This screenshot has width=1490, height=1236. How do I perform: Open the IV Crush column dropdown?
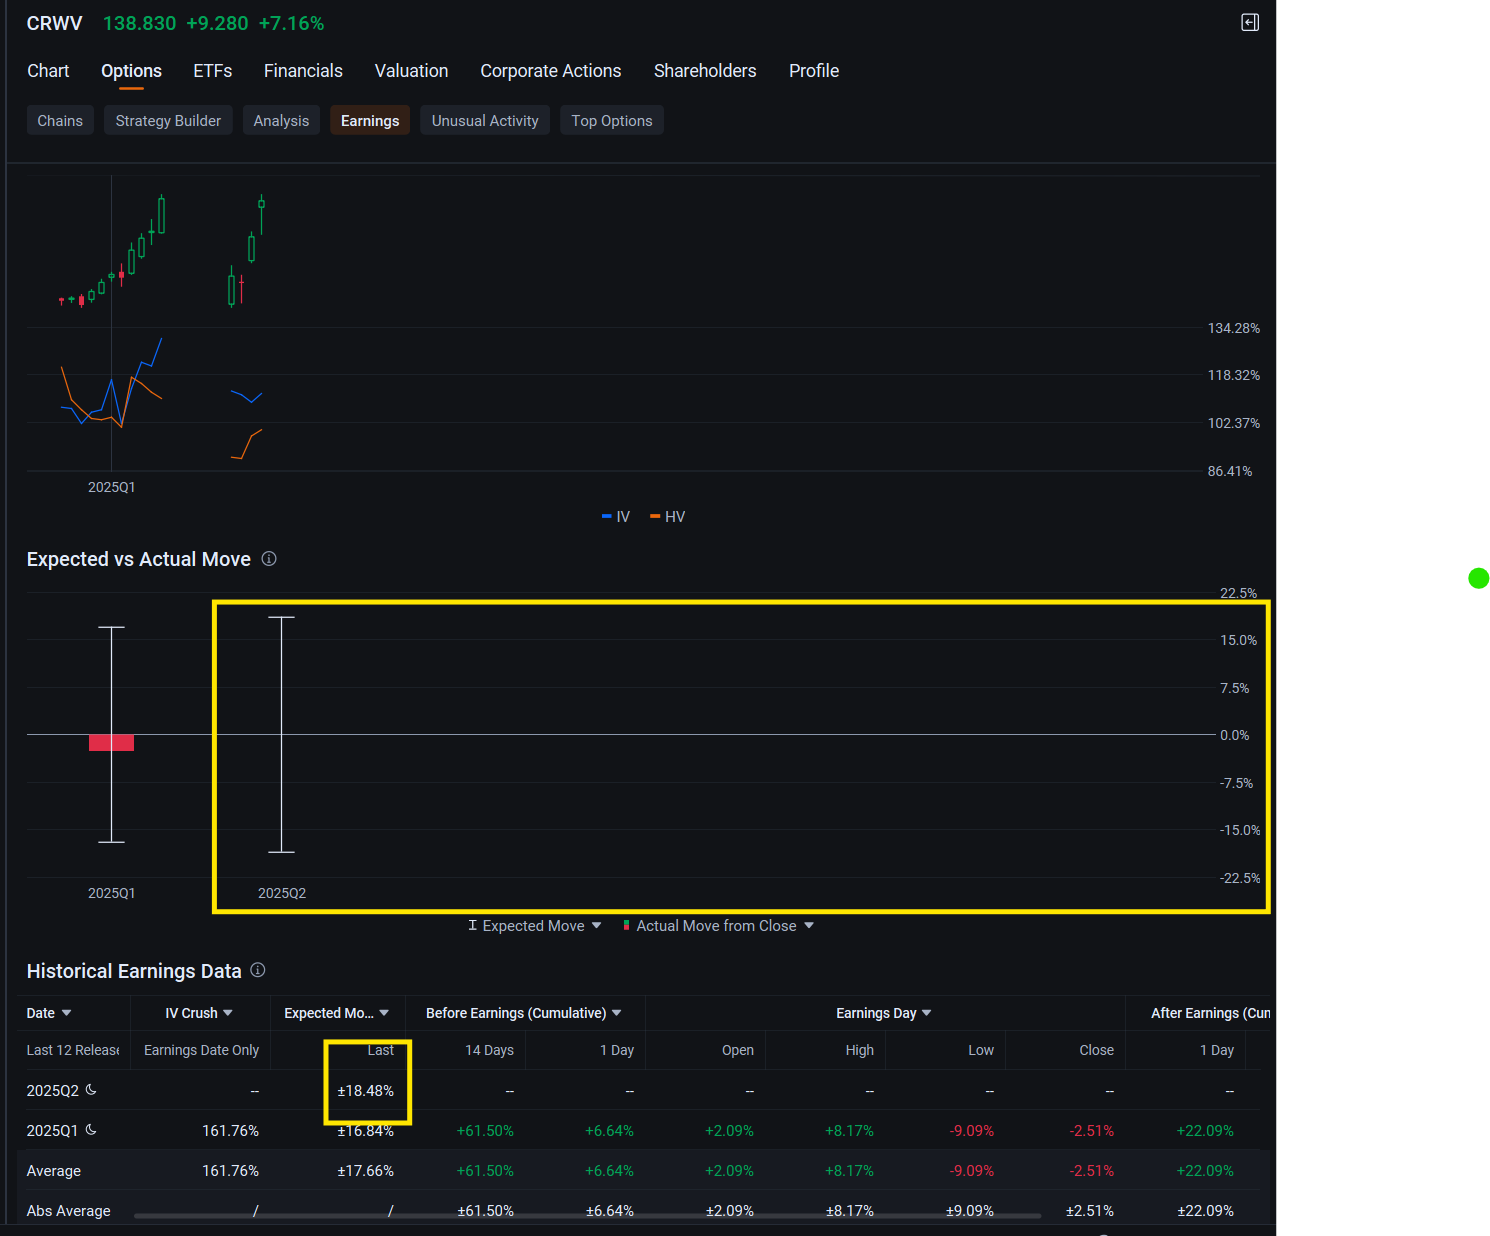pos(228,1013)
